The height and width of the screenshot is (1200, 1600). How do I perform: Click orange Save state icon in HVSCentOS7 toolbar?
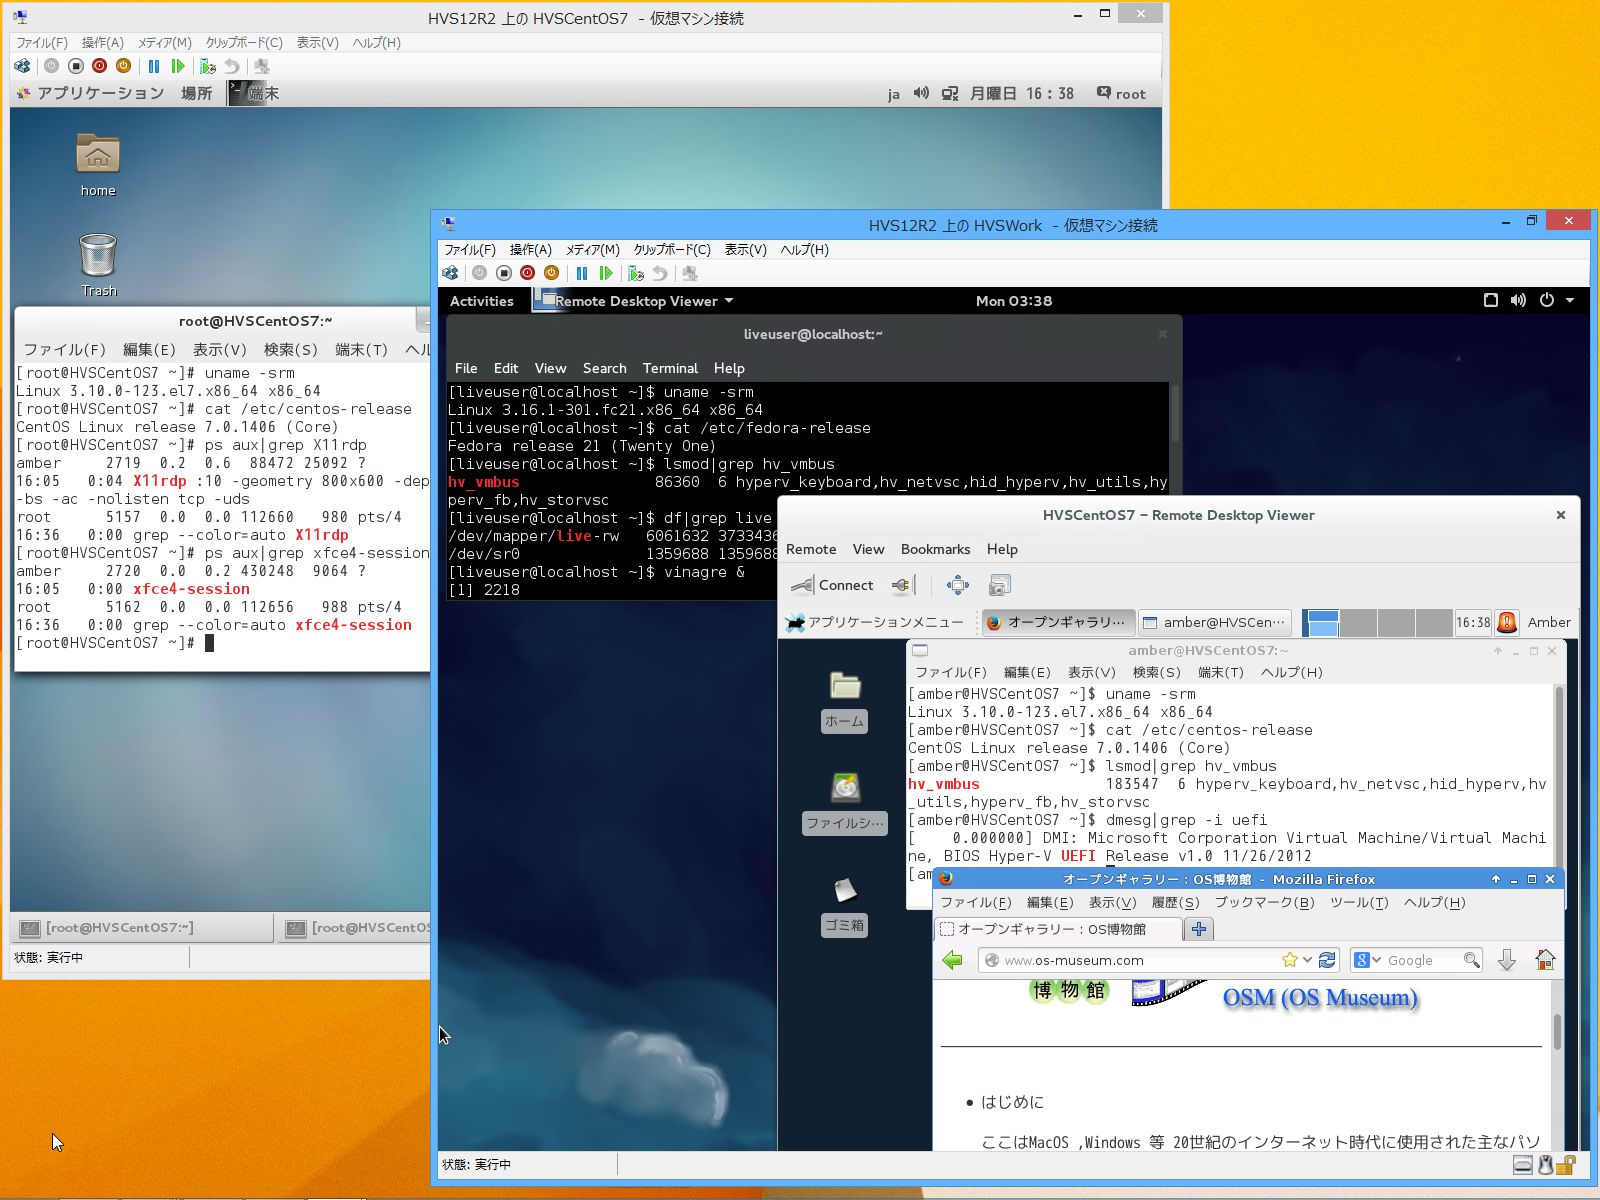(x=123, y=66)
